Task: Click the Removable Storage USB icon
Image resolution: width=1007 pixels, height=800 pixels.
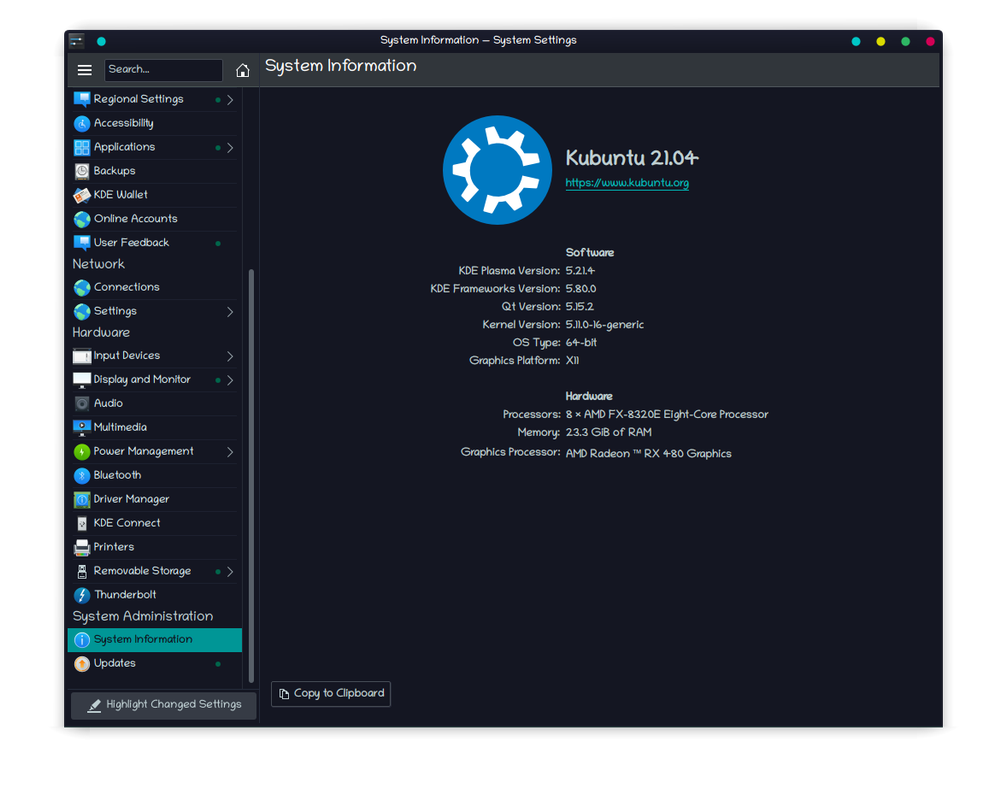Action: coord(82,571)
